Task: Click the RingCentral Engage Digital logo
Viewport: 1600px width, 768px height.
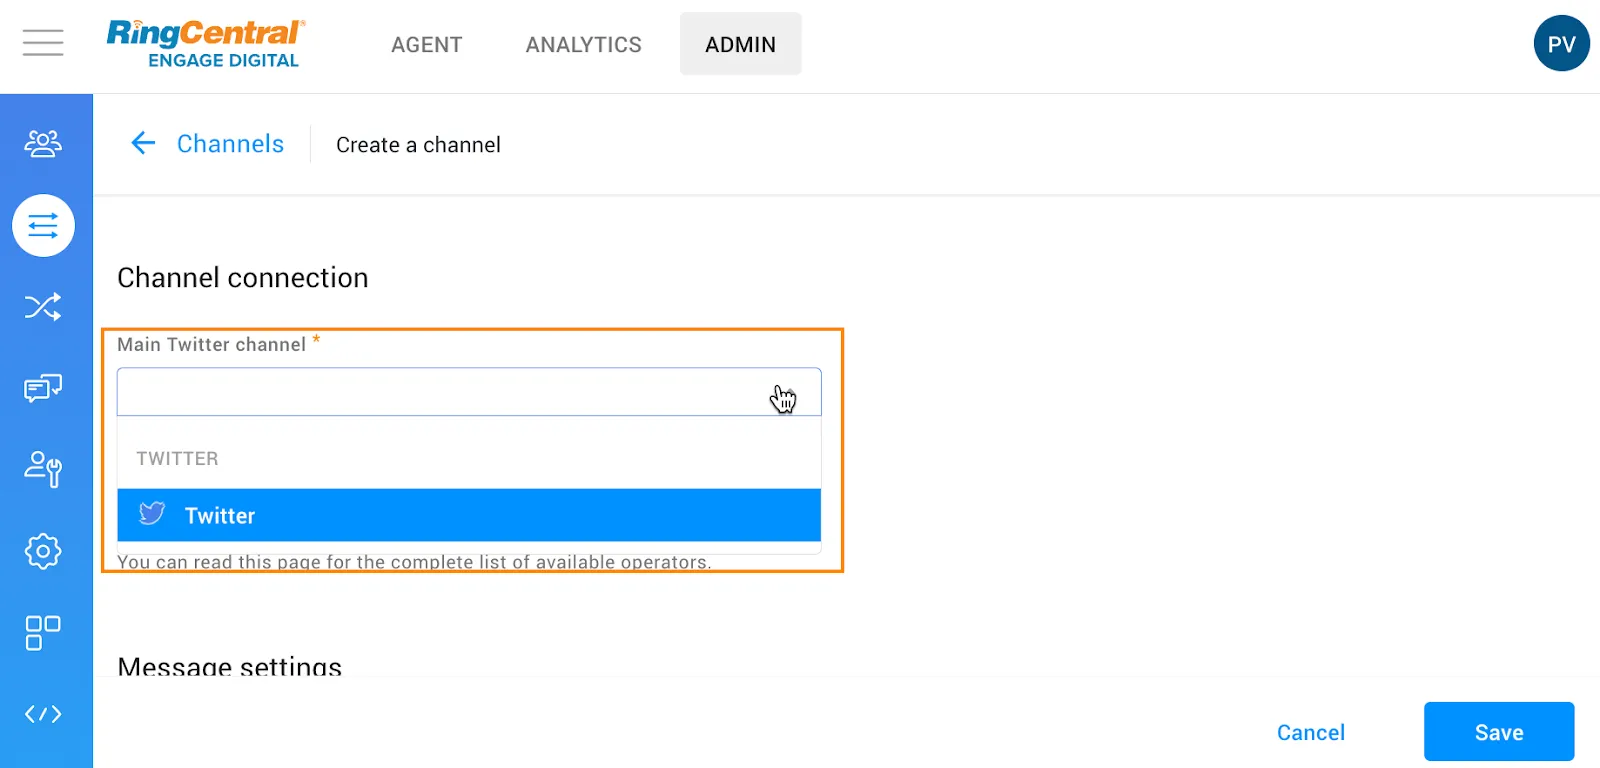Action: (205, 44)
